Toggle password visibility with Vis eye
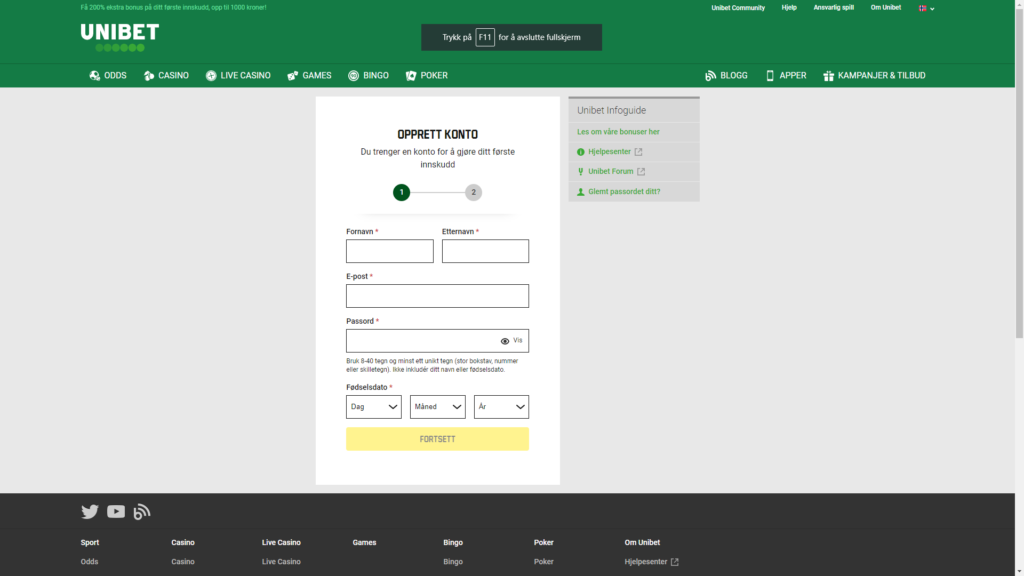This screenshot has width=1024, height=576. 511,341
